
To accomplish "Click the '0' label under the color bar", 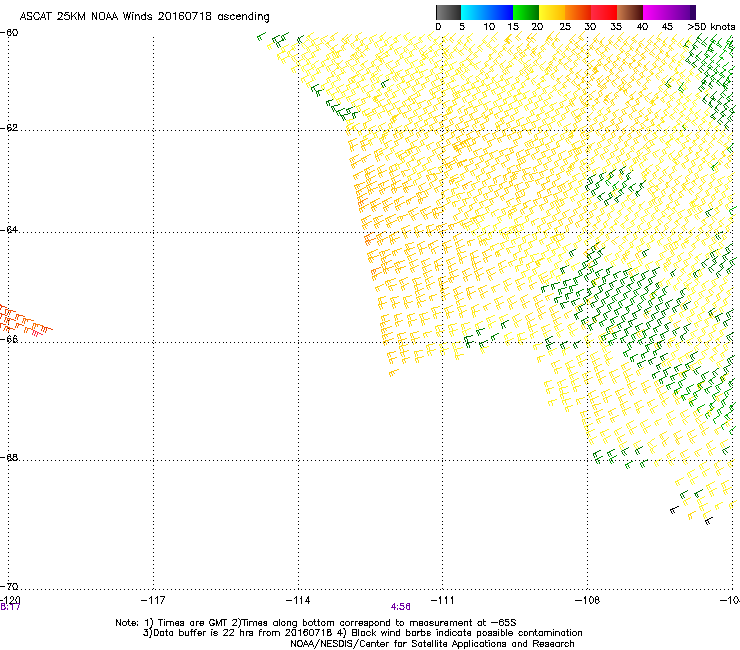I will click(x=438, y=27).
